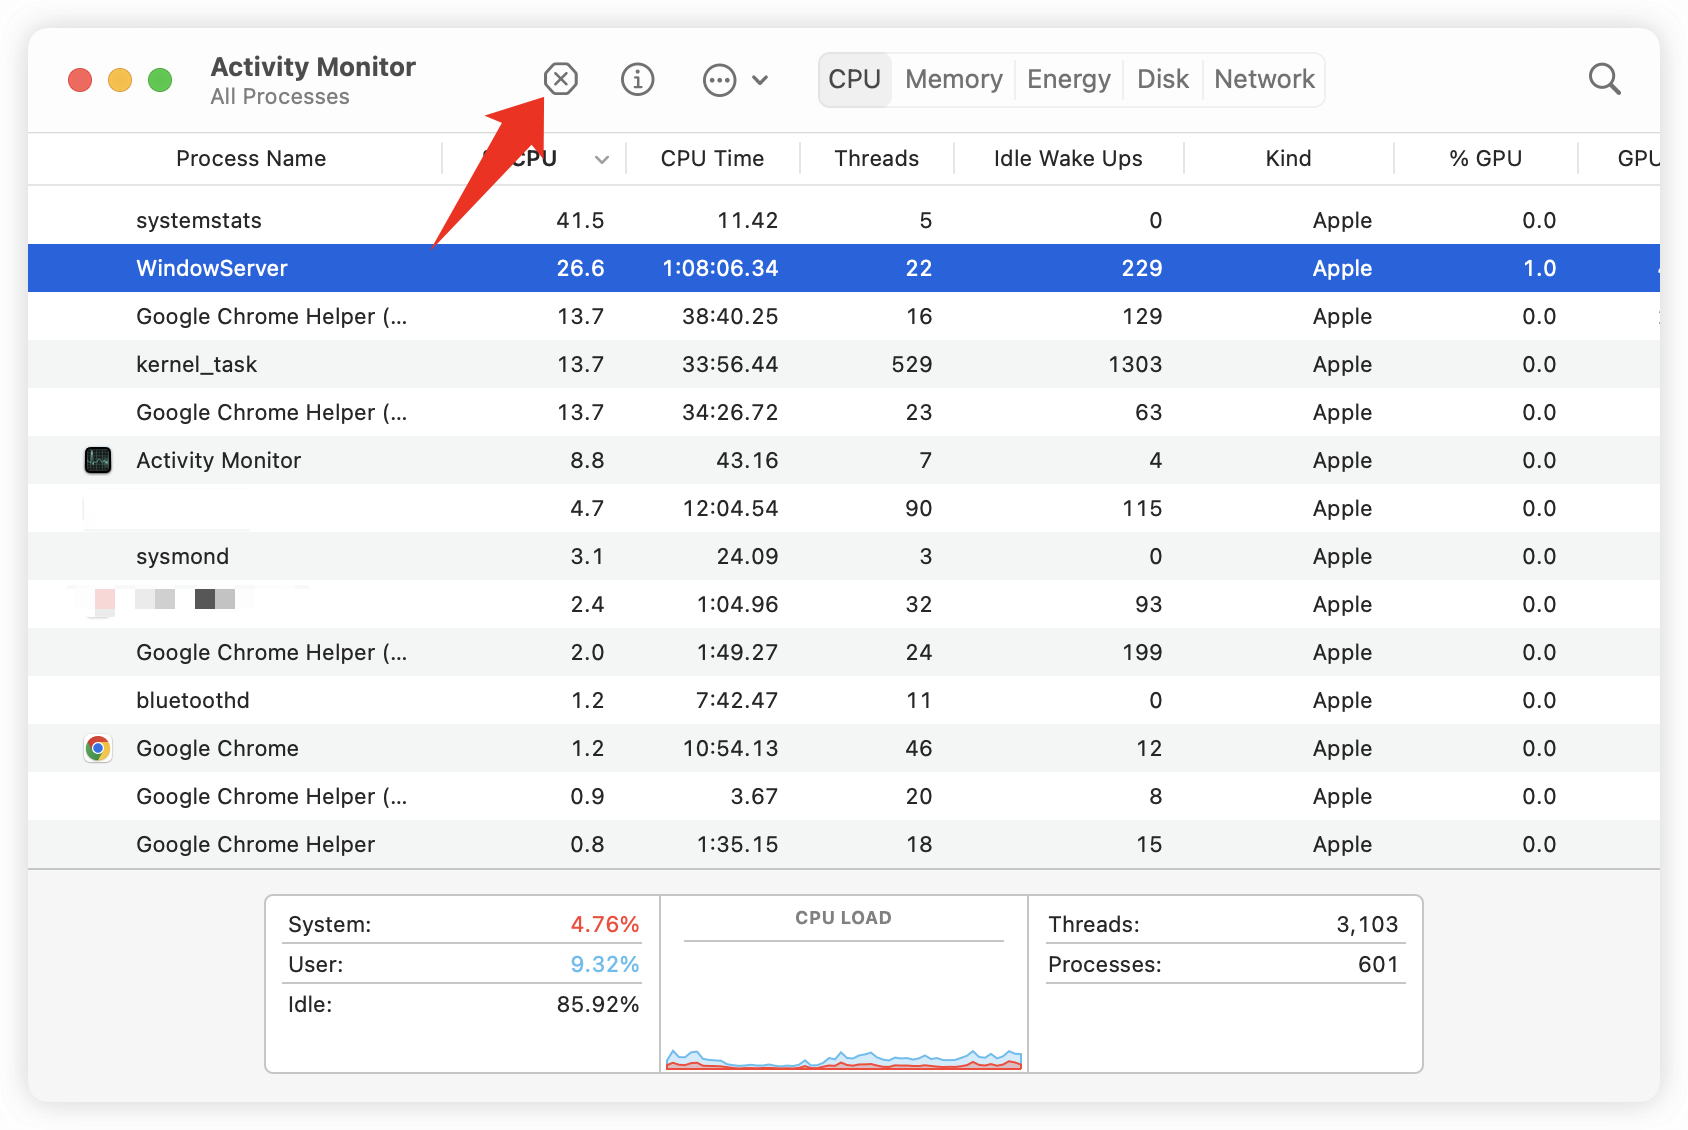The height and width of the screenshot is (1130, 1688).
Task: Click the ellipsis More actions icon
Action: 719,79
